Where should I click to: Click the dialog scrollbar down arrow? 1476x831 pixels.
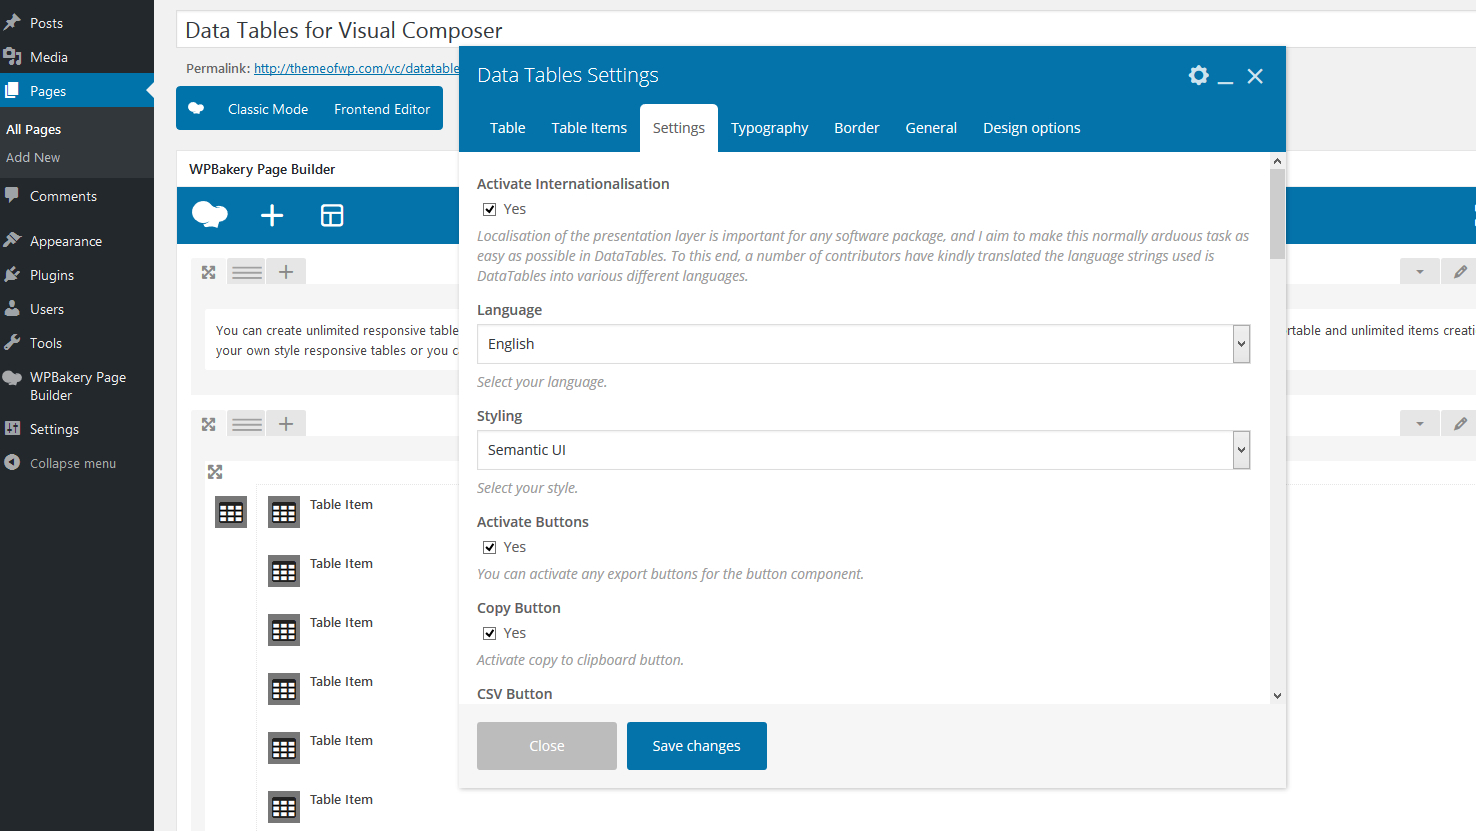pos(1277,696)
